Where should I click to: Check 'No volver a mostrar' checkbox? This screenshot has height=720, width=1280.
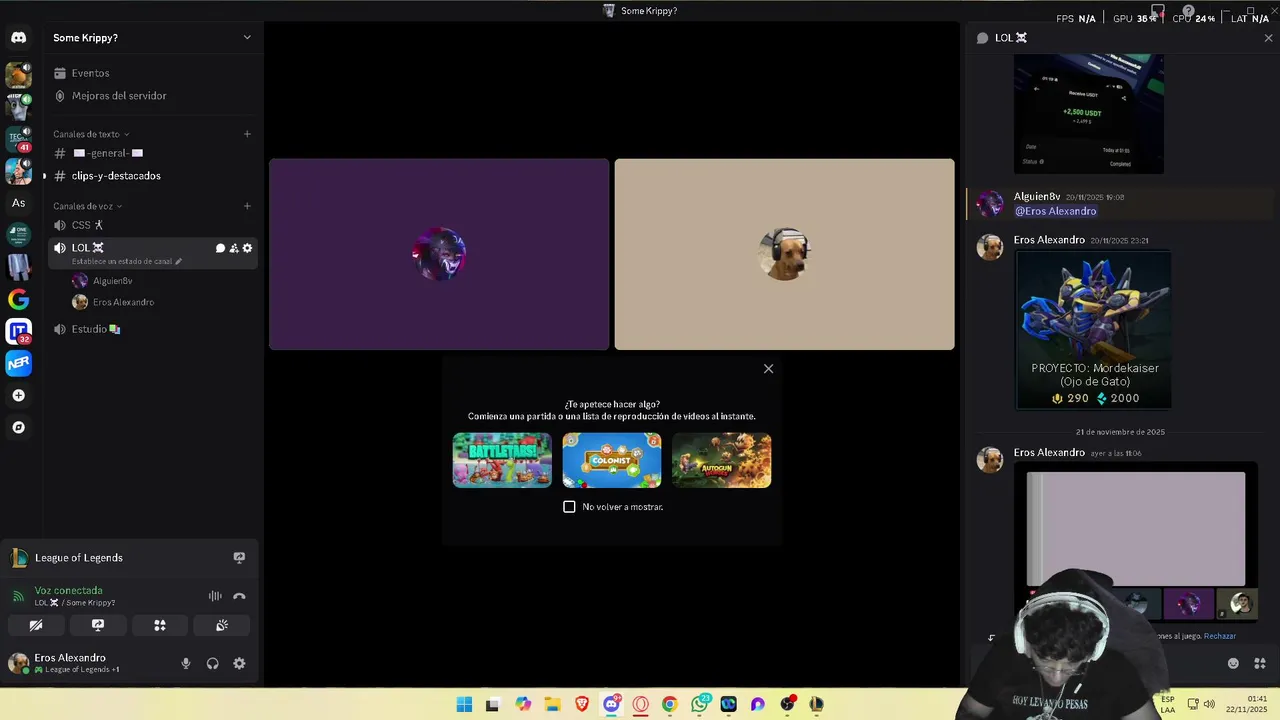point(569,507)
